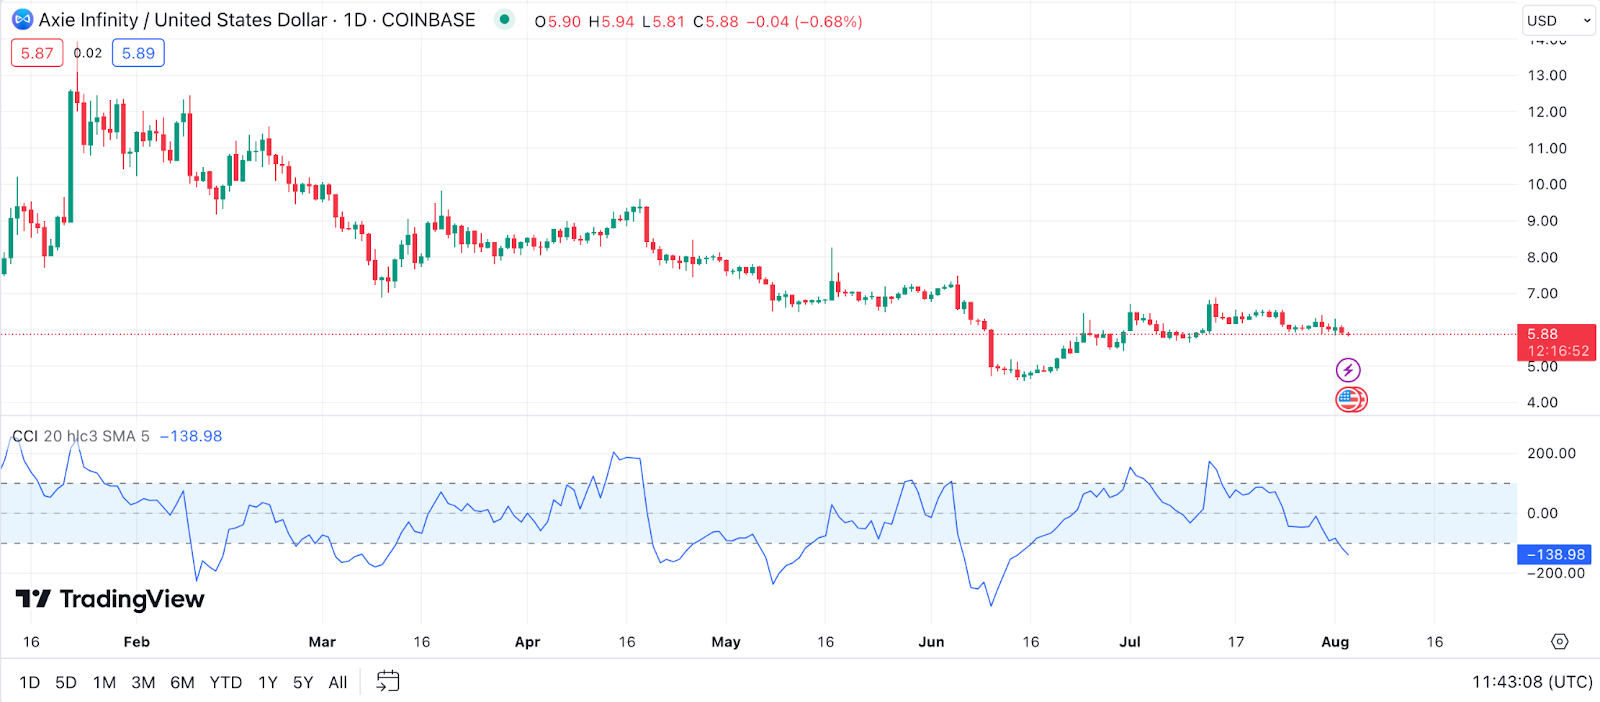Image resolution: width=1600 pixels, height=702 pixels.
Task: Click the 13.00 price axis label
Action: tap(1547, 75)
